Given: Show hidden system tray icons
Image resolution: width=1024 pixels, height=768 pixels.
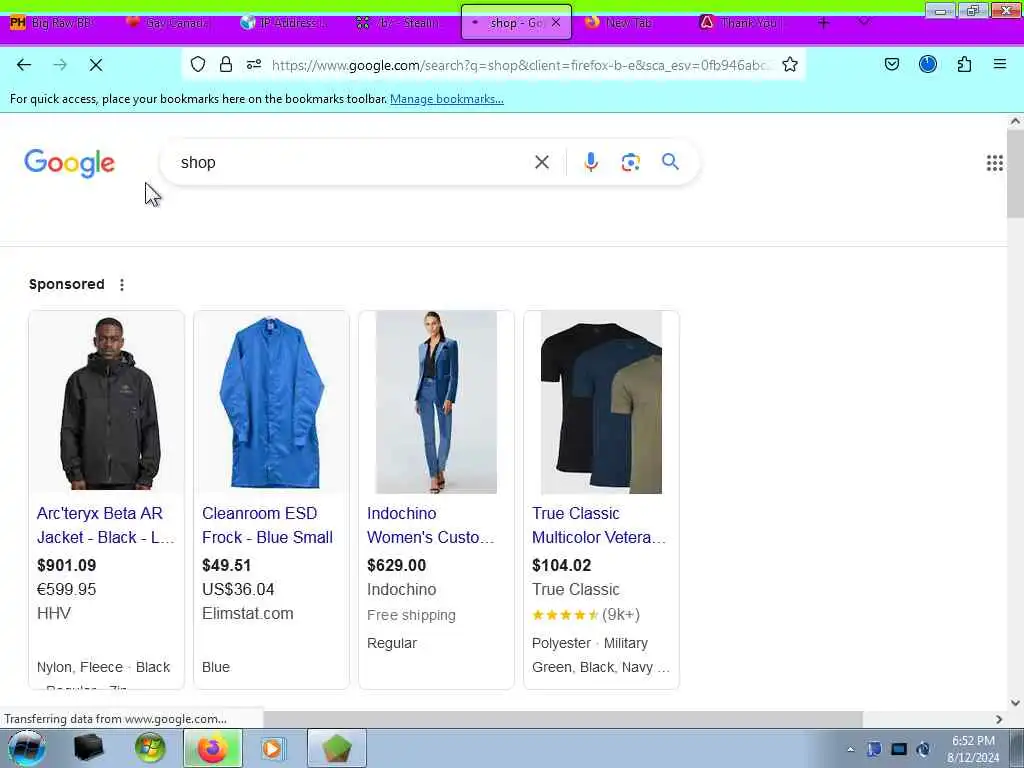Looking at the screenshot, I should point(850,749).
